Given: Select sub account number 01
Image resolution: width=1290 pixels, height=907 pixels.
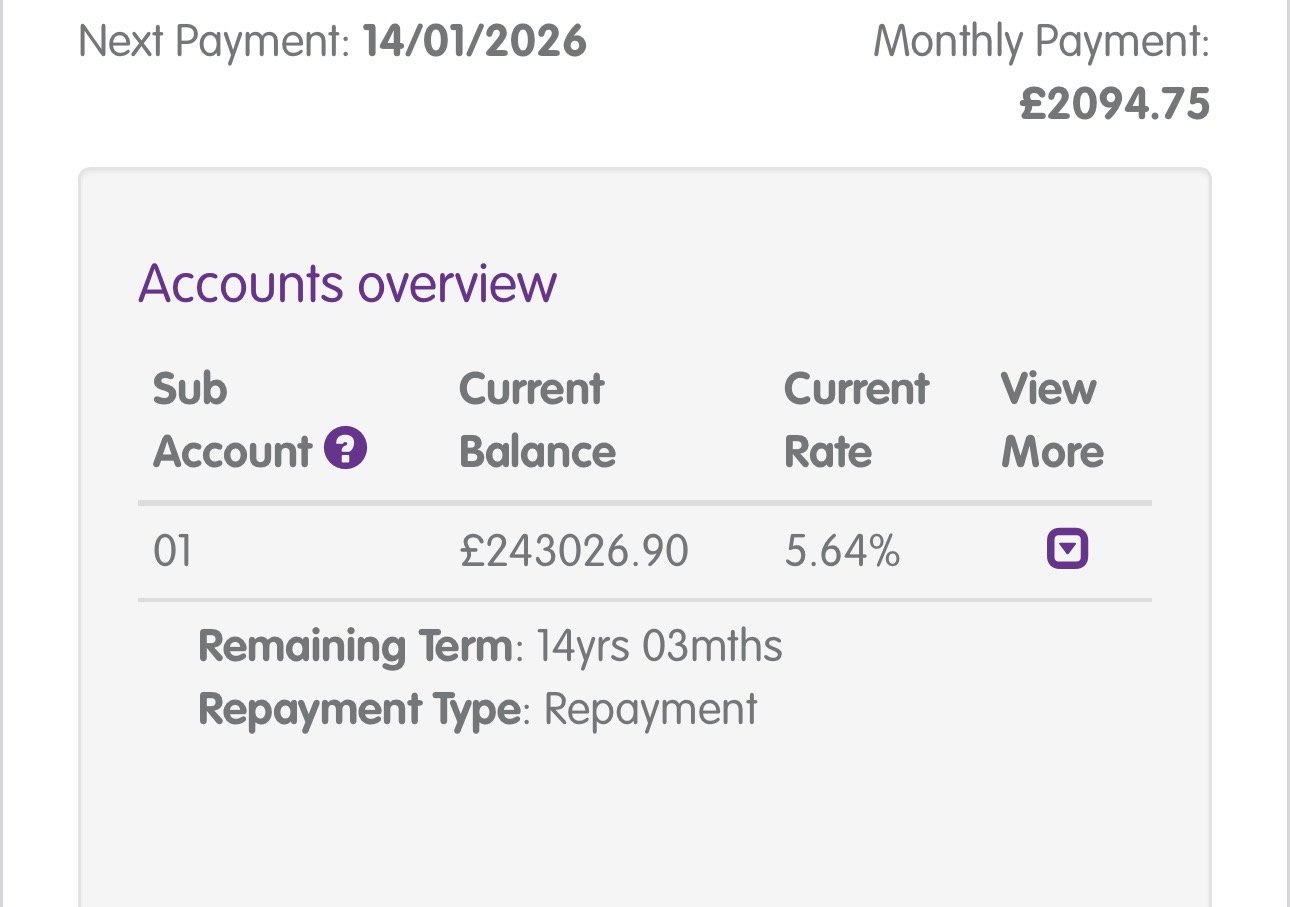Looking at the screenshot, I should click(172, 552).
